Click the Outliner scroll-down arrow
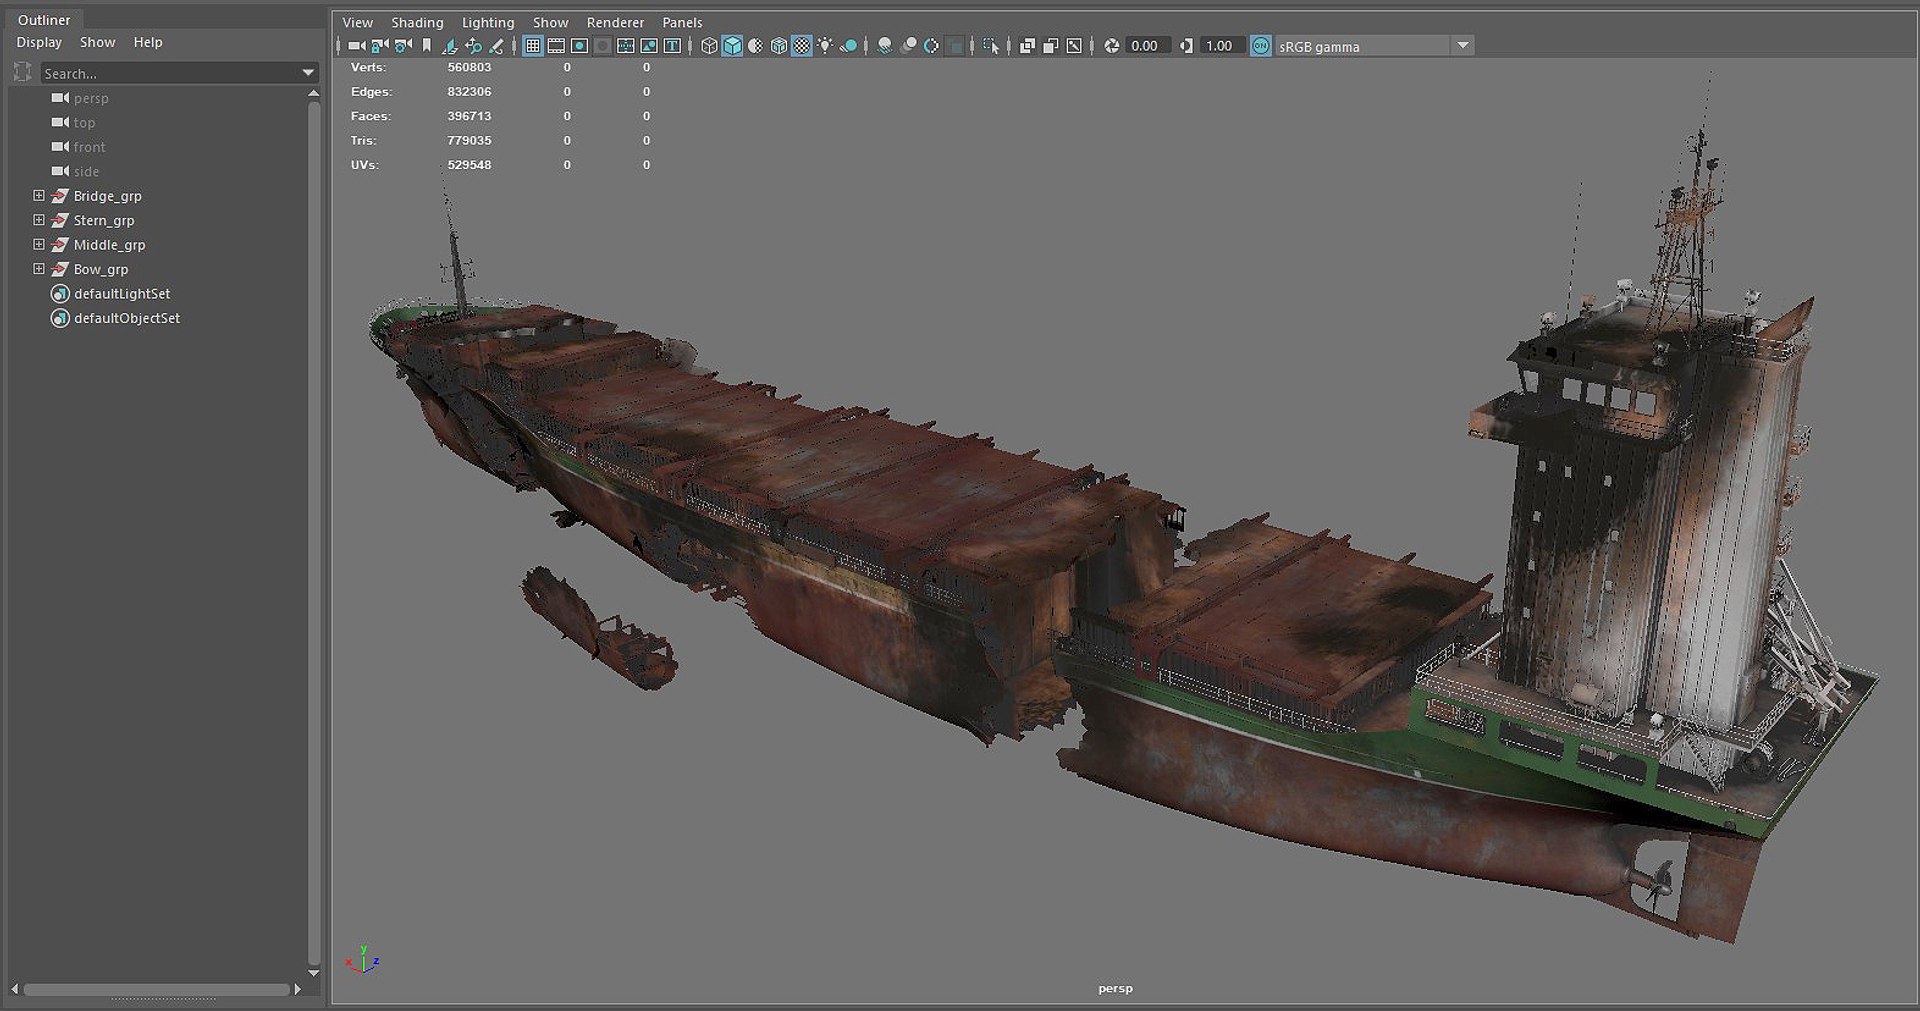 click(x=314, y=972)
